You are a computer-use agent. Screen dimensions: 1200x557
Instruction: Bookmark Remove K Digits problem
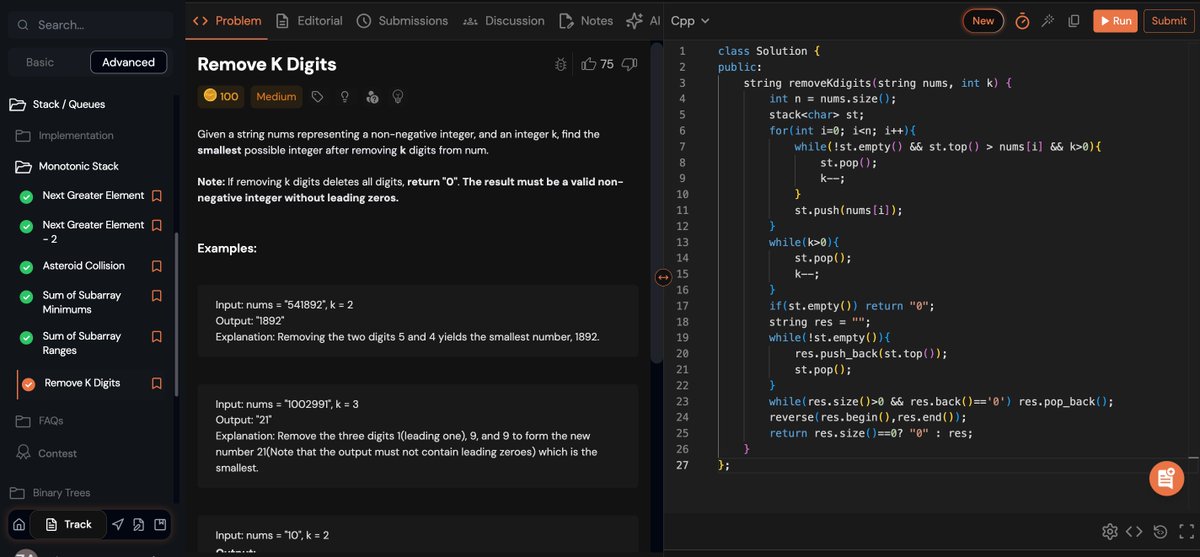[157, 383]
